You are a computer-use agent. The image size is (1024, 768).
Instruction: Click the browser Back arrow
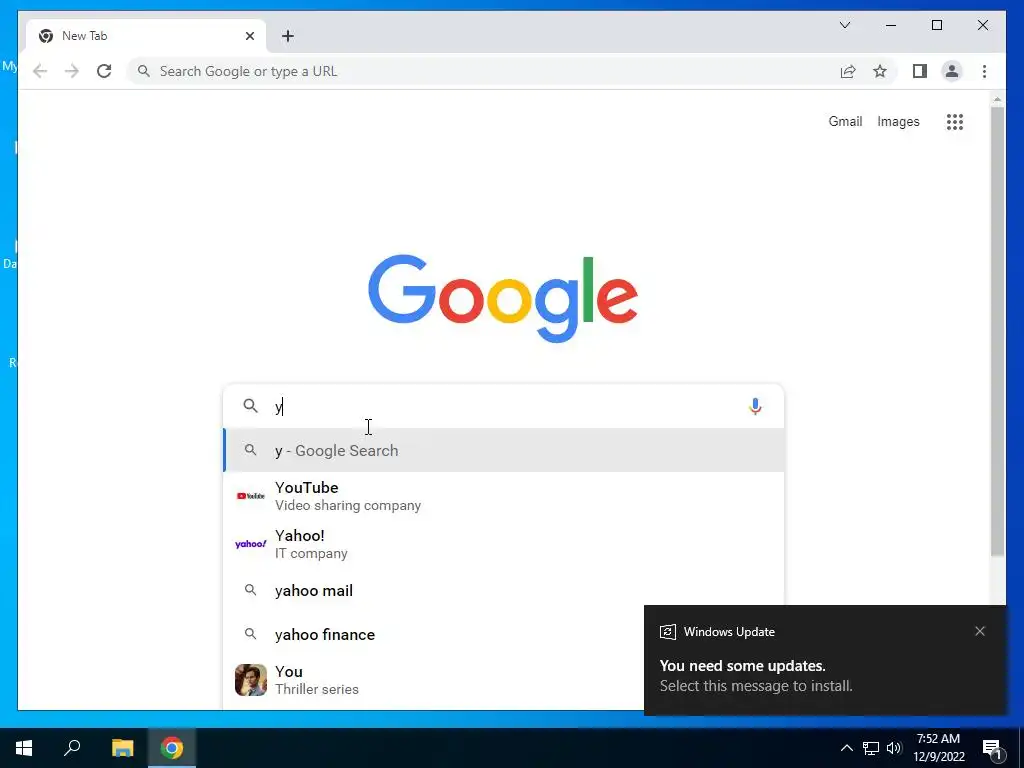click(x=40, y=71)
